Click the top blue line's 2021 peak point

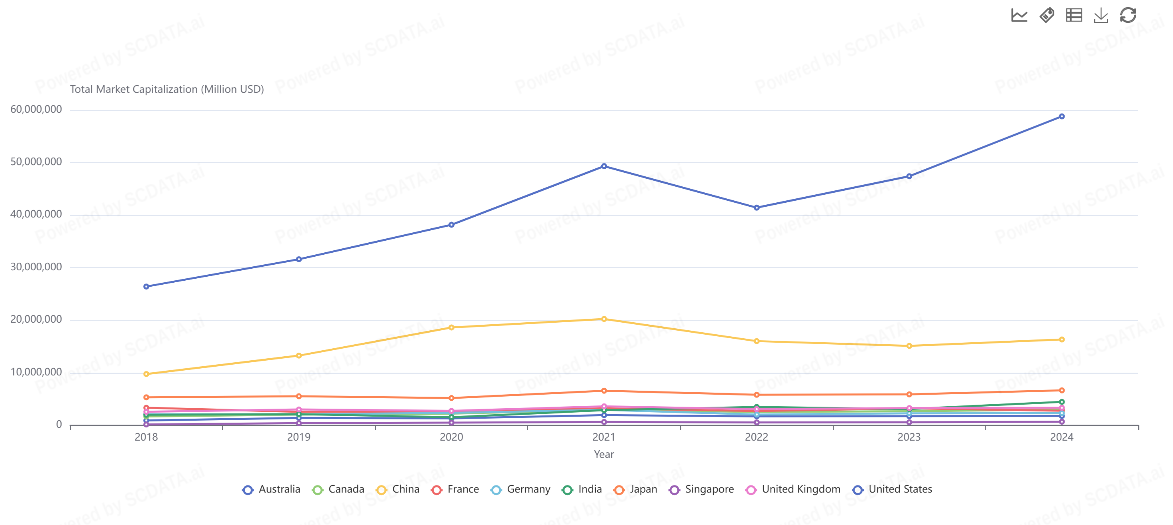604,166
